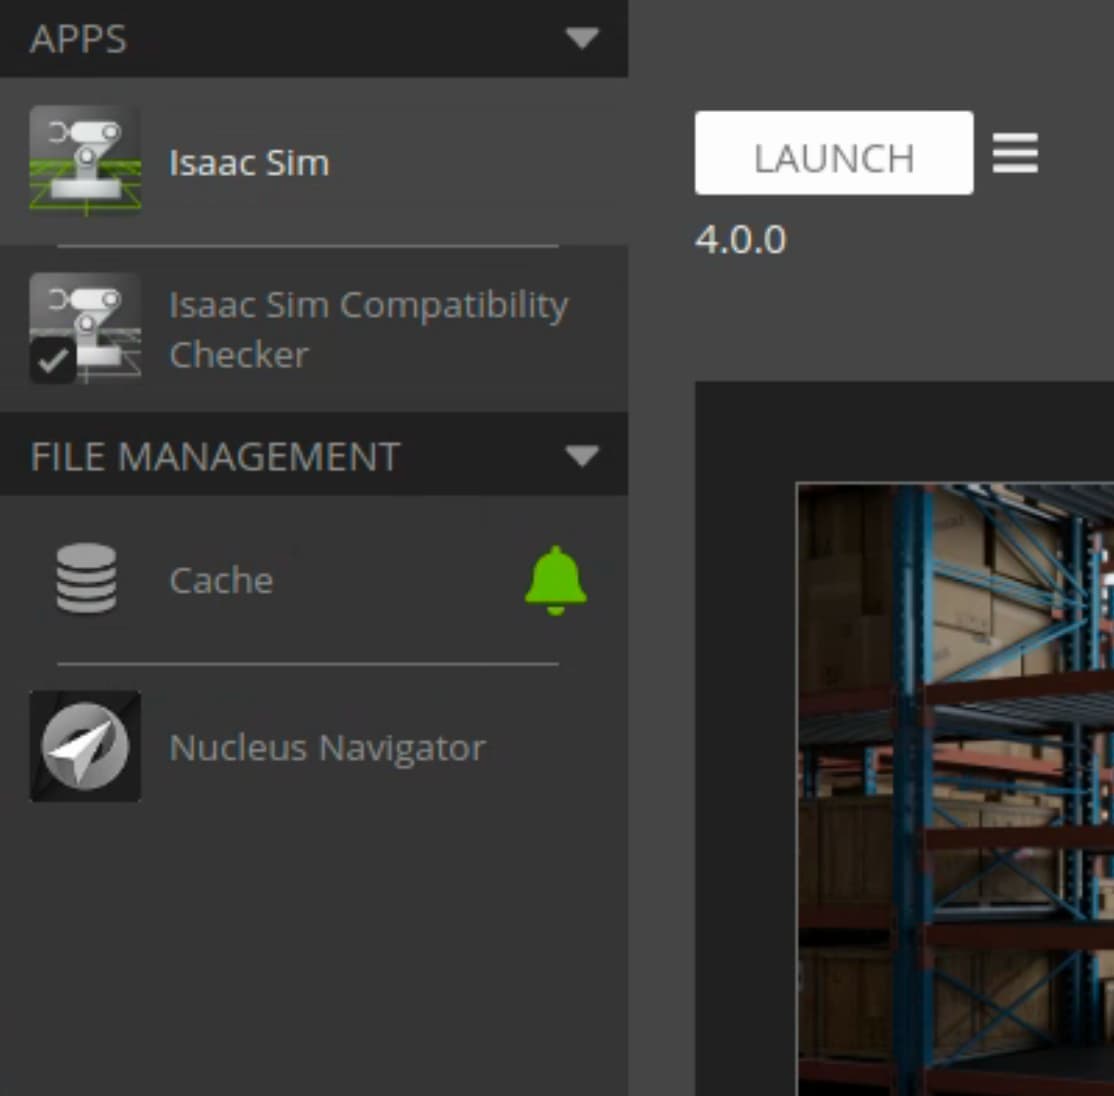Collapse the FILE MANAGEMENT section arrow
This screenshot has height=1096, width=1114.
pyautogui.click(x=583, y=455)
